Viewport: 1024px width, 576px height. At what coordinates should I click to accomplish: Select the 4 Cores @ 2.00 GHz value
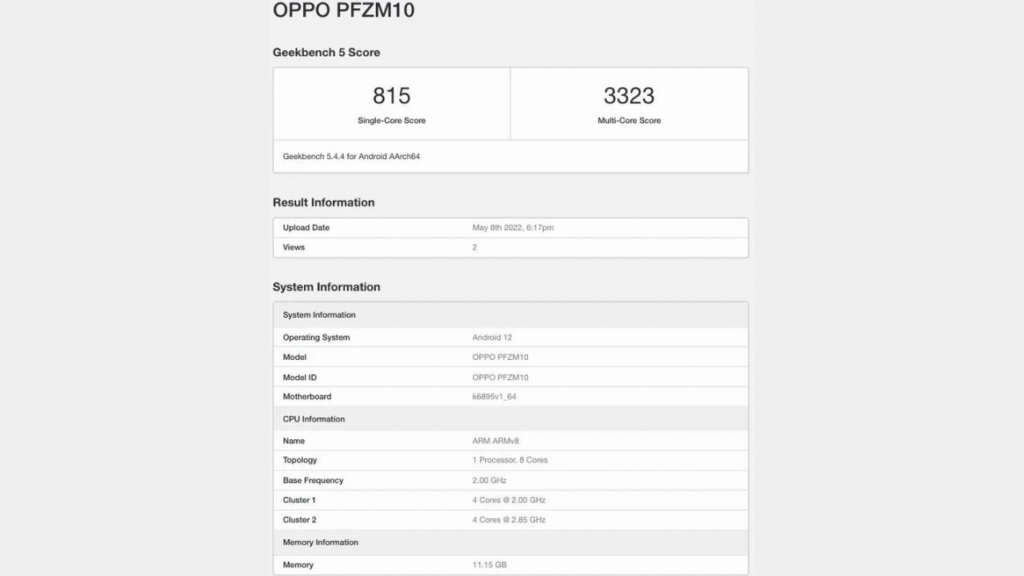(509, 500)
